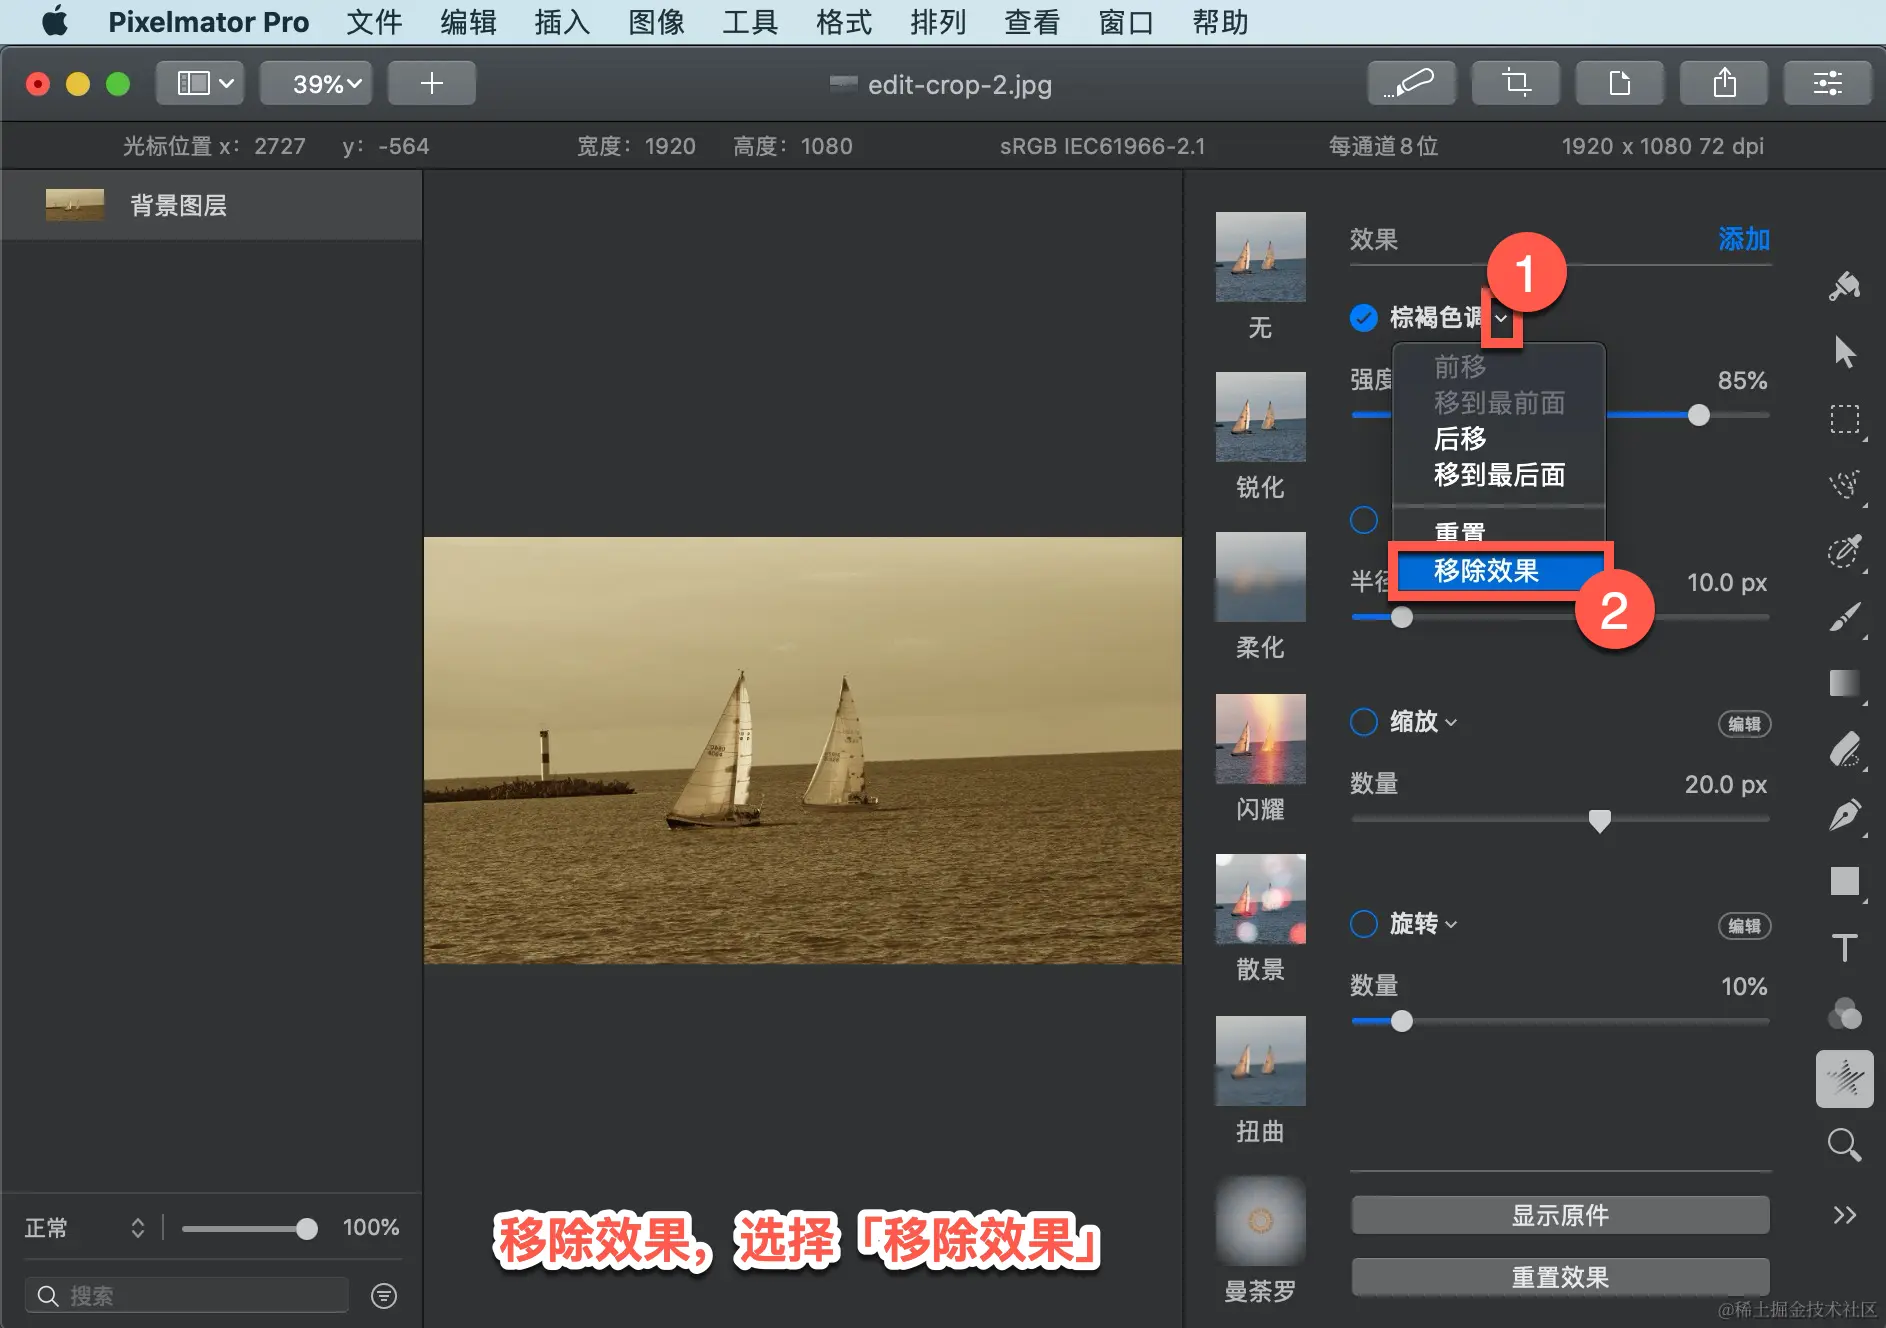Select the Gradient tool
Viewport: 1886px width, 1328px height.
coord(1844,683)
